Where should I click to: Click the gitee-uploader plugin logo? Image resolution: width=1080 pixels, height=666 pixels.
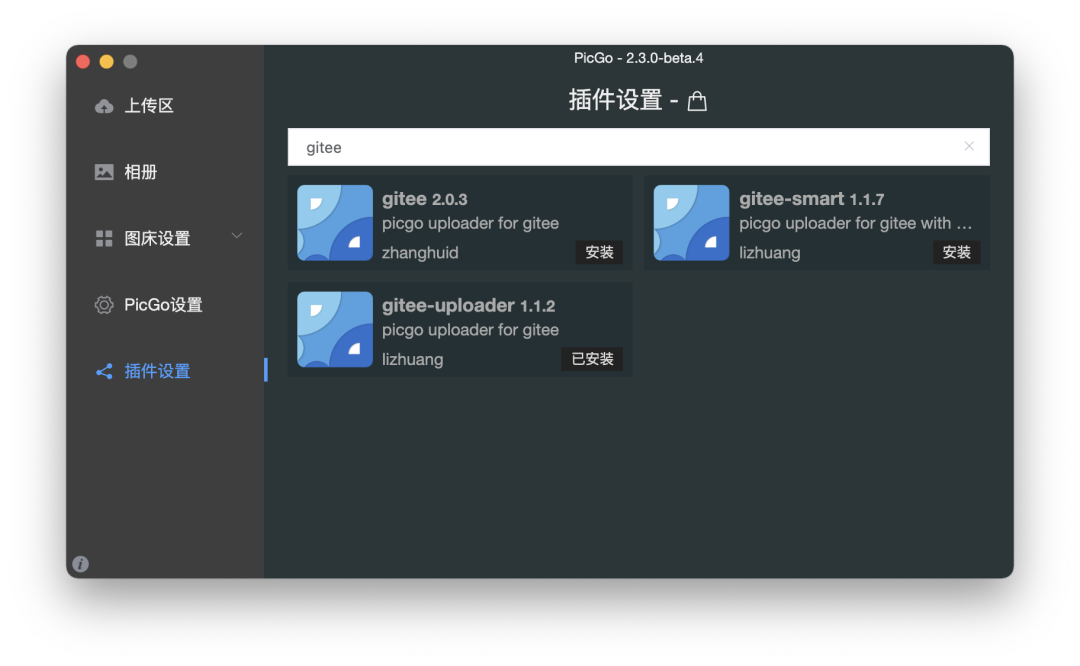tap(334, 330)
